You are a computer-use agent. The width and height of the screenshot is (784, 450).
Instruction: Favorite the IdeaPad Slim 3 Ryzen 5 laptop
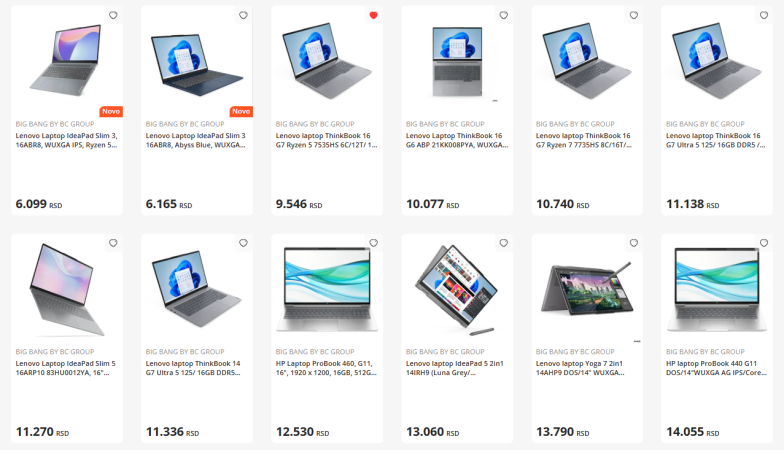tap(113, 15)
